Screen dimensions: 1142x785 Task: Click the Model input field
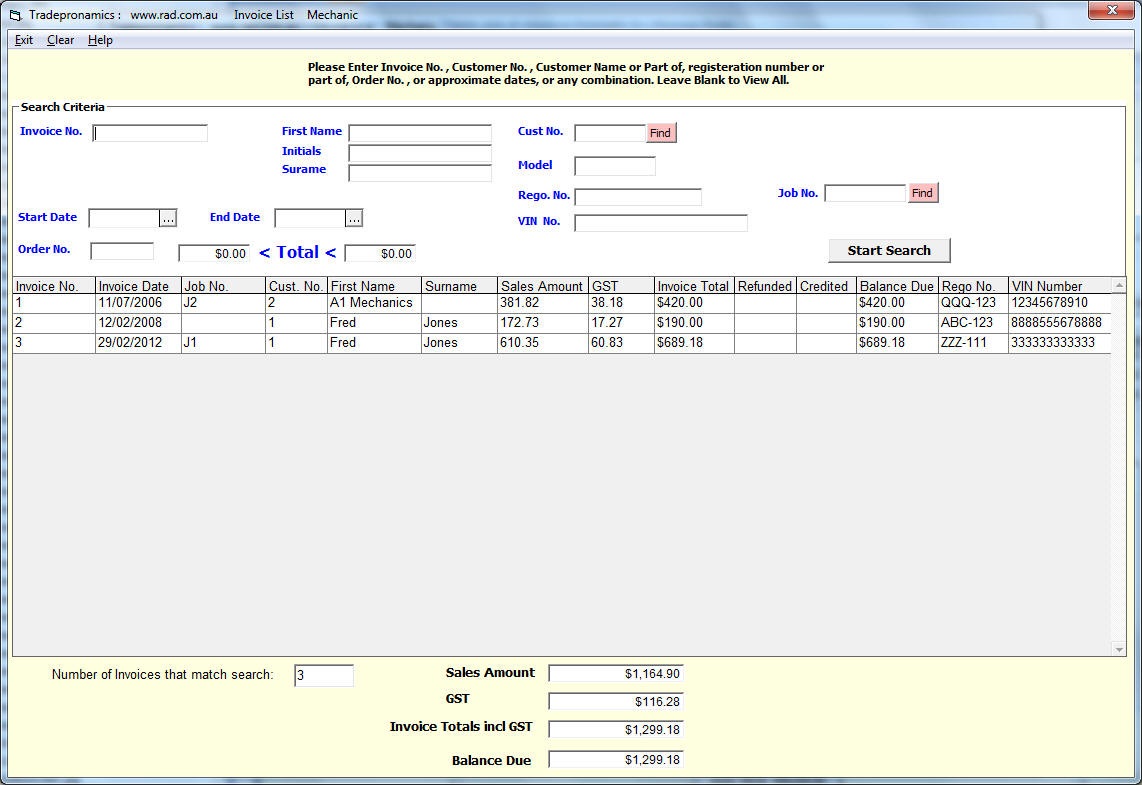[x=615, y=166]
